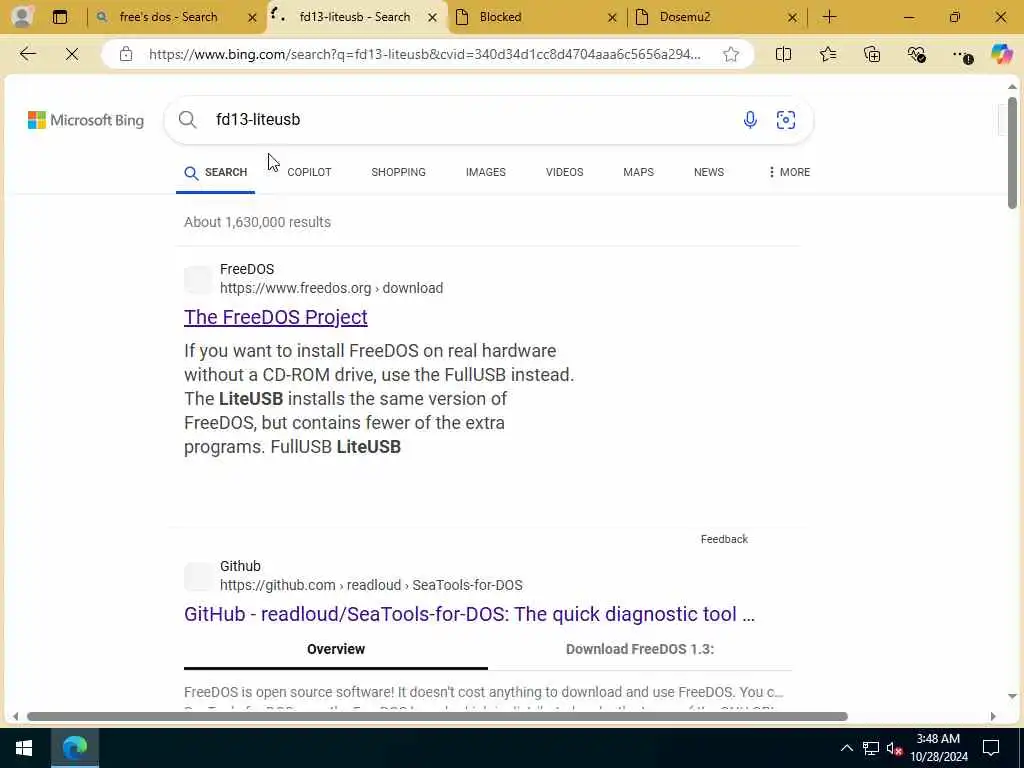This screenshot has height=768, width=1024.
Task: Click the scroll up arrow
Action: point(1012,87)
